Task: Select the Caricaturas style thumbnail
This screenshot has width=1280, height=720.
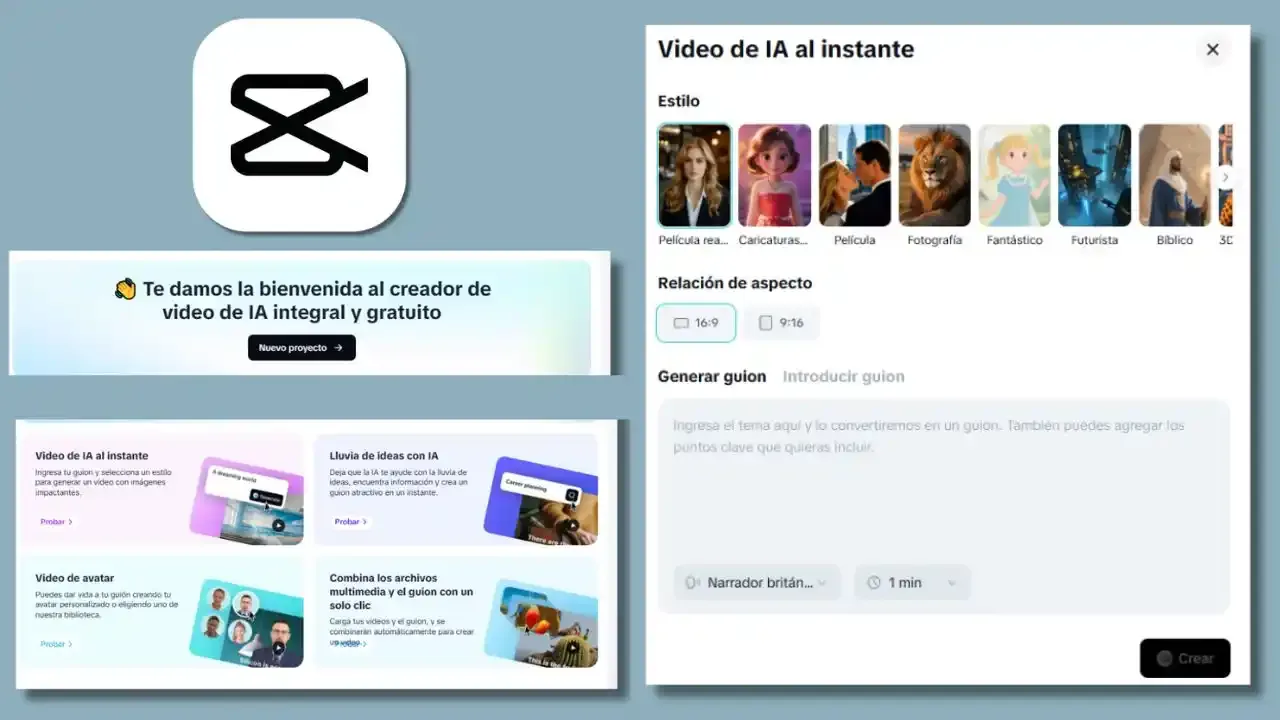Action: pyautogui.click(x=774, y=176)
